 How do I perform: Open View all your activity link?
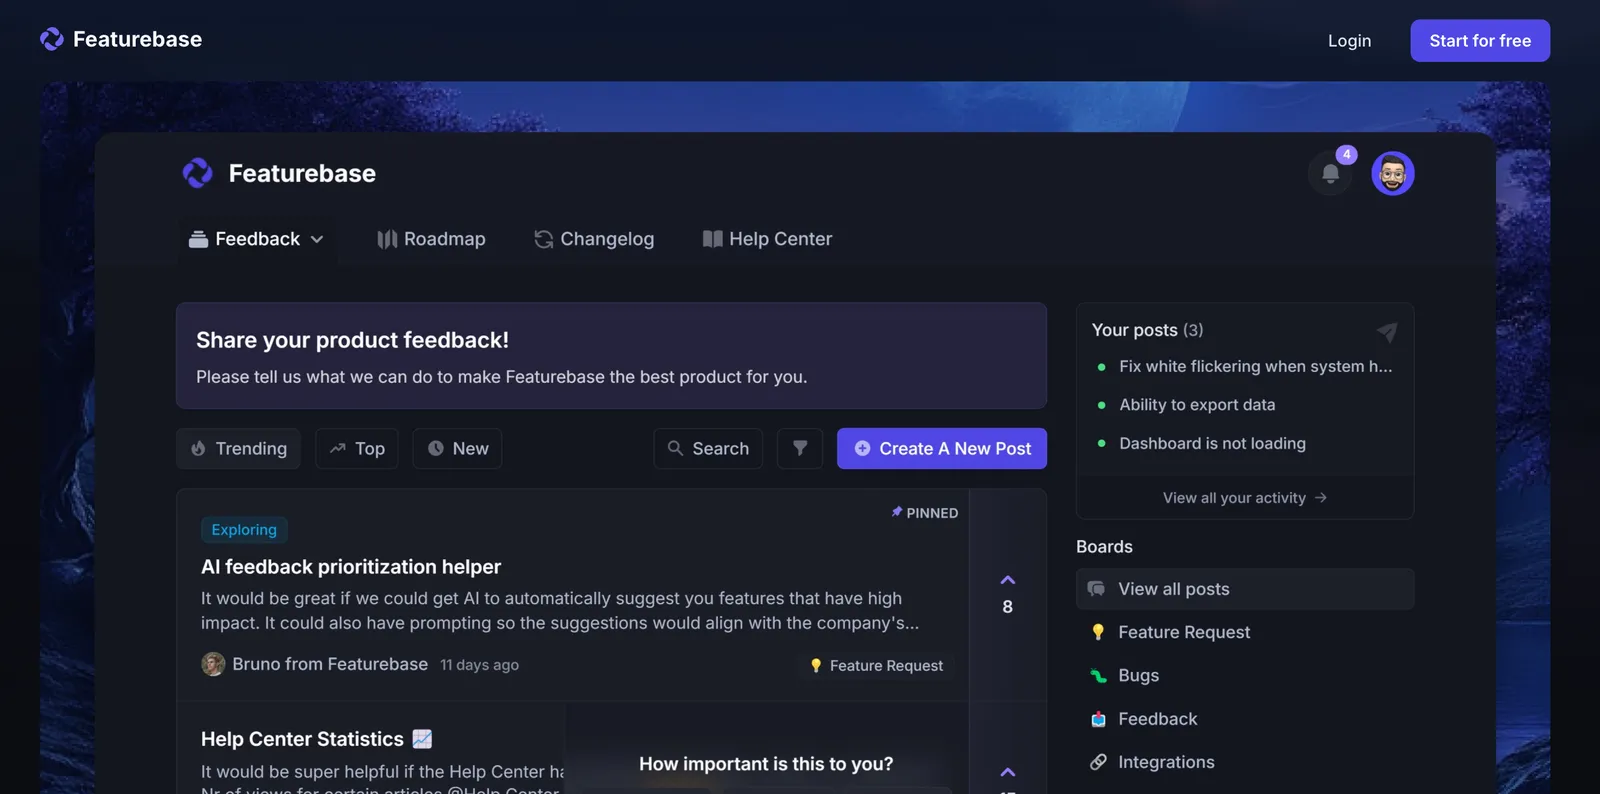(x=1245, y=498)
